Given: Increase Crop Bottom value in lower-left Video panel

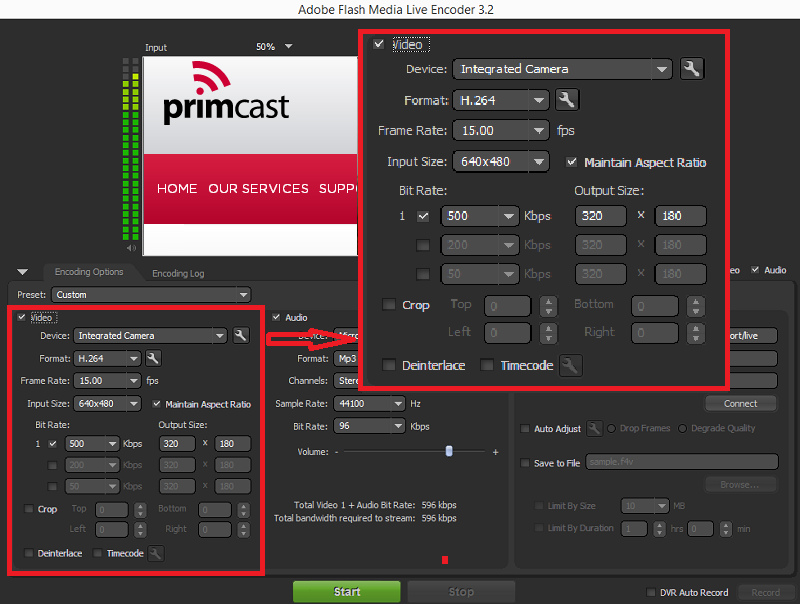Looking at the screenshot, I should (x=244, y=506).
